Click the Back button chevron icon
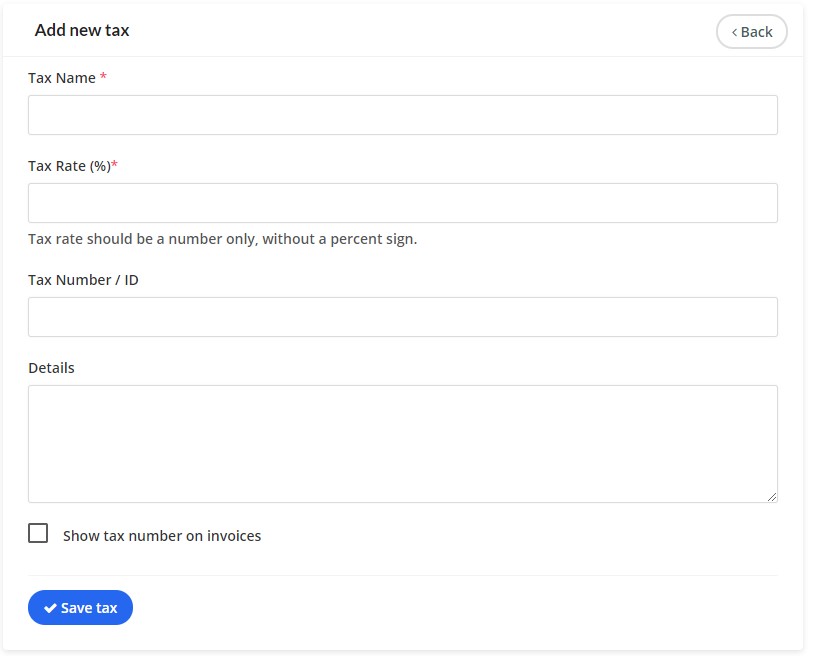The image size is (813, 656). (734, 32)
